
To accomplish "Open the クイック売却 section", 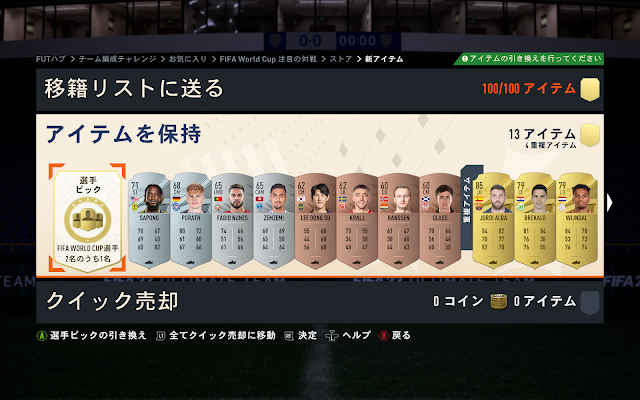I will click(x=320, y=302).
